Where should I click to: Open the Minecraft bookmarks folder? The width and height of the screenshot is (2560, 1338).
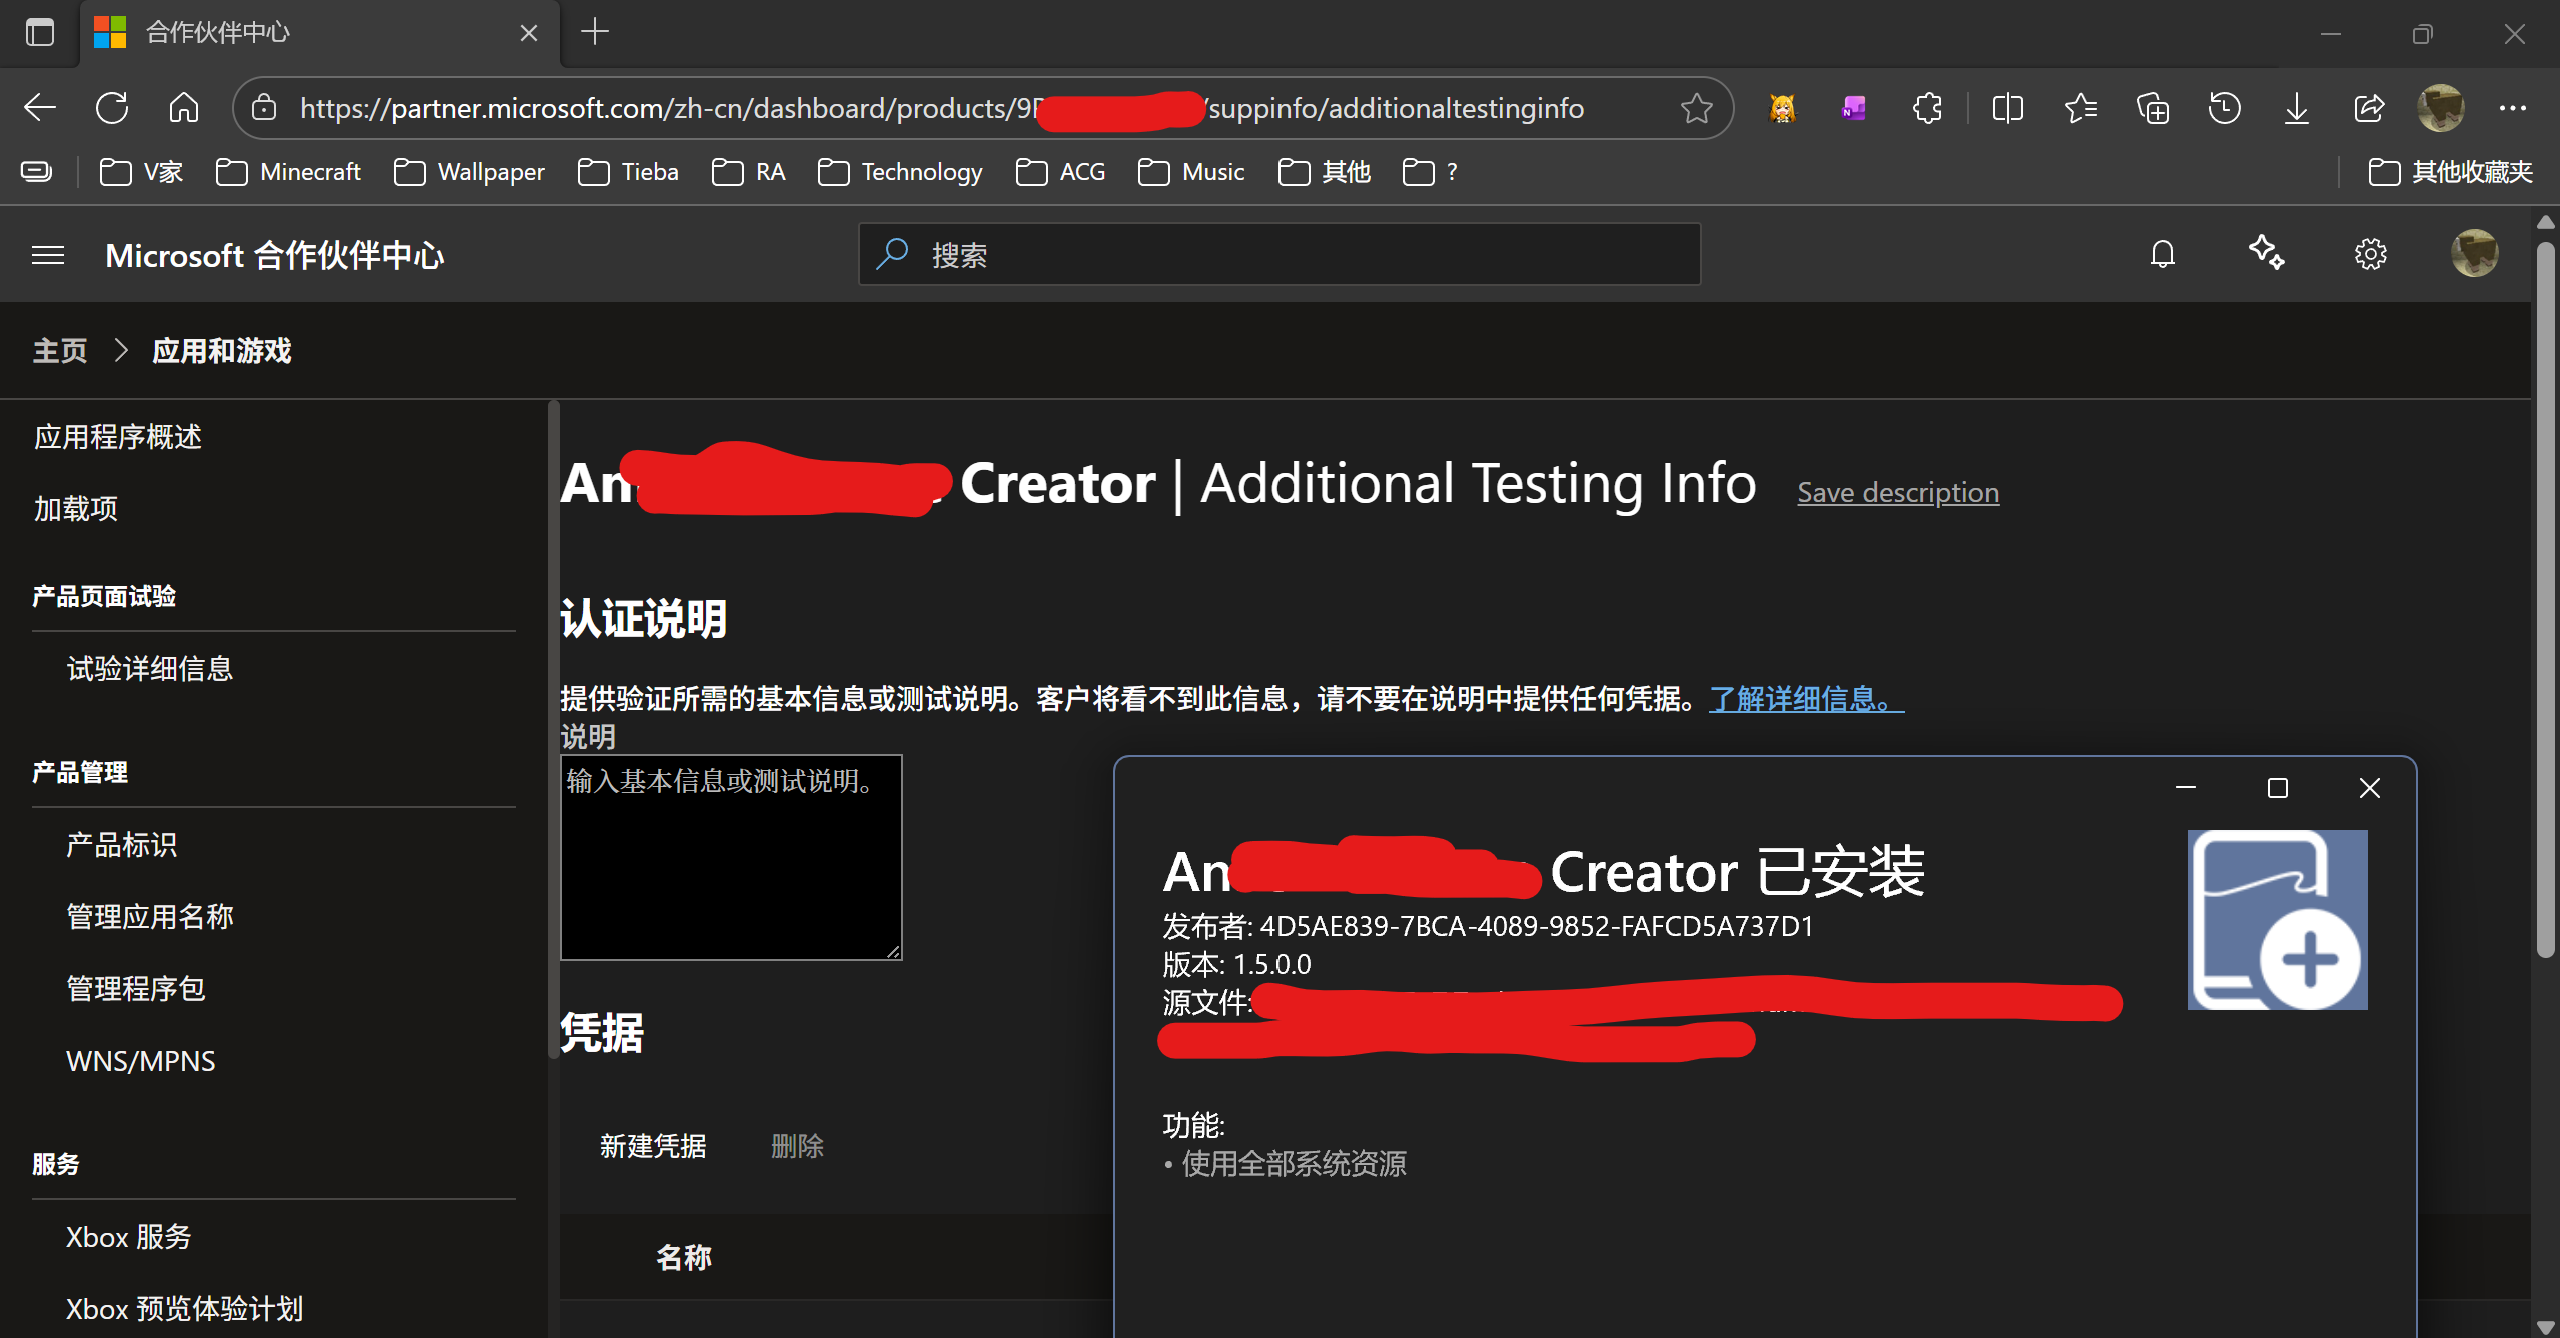(288, 172)
